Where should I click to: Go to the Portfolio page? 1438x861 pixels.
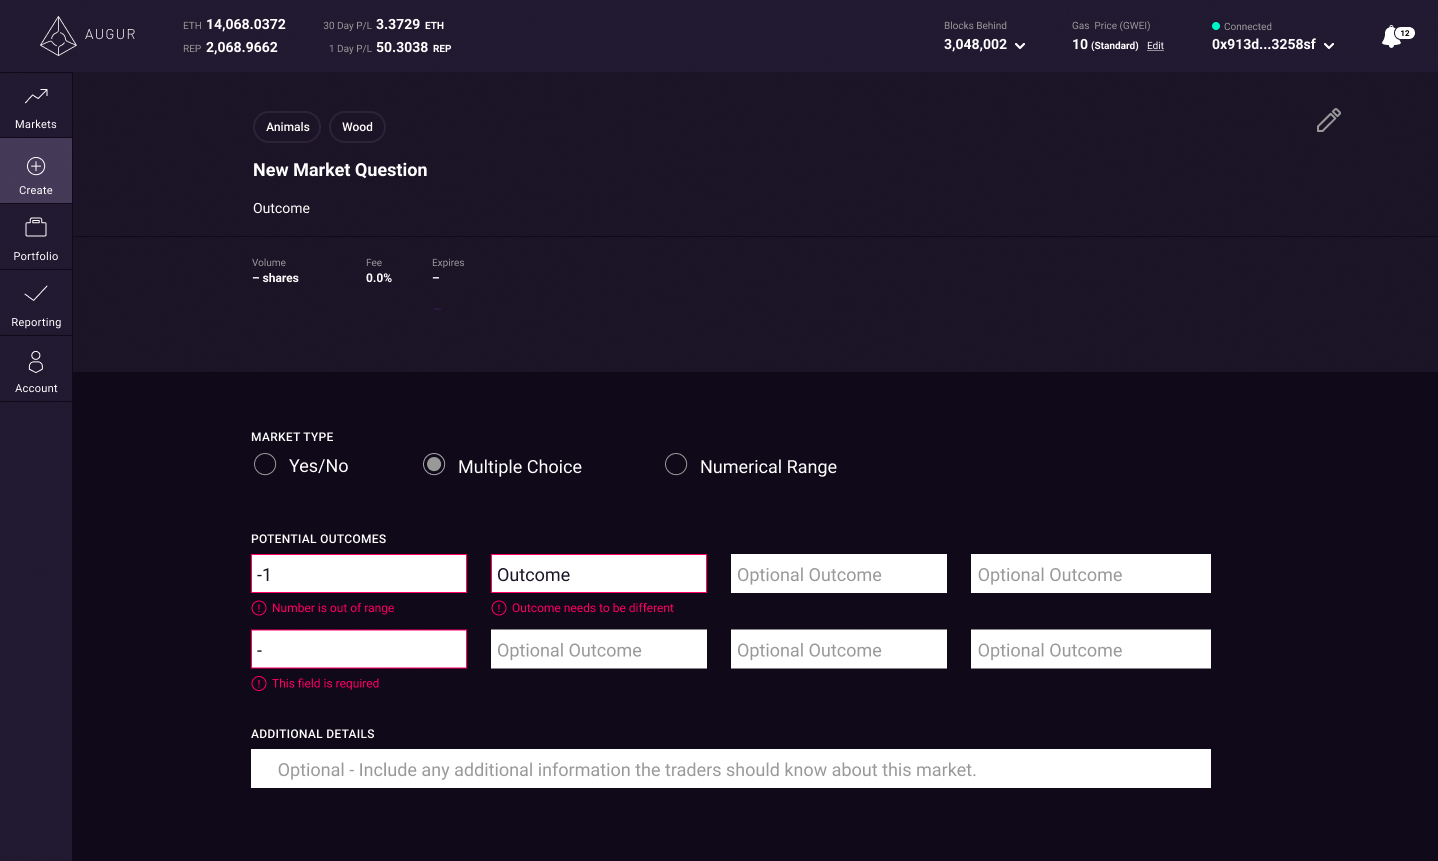pyautogui.click(x=36, y=237)
